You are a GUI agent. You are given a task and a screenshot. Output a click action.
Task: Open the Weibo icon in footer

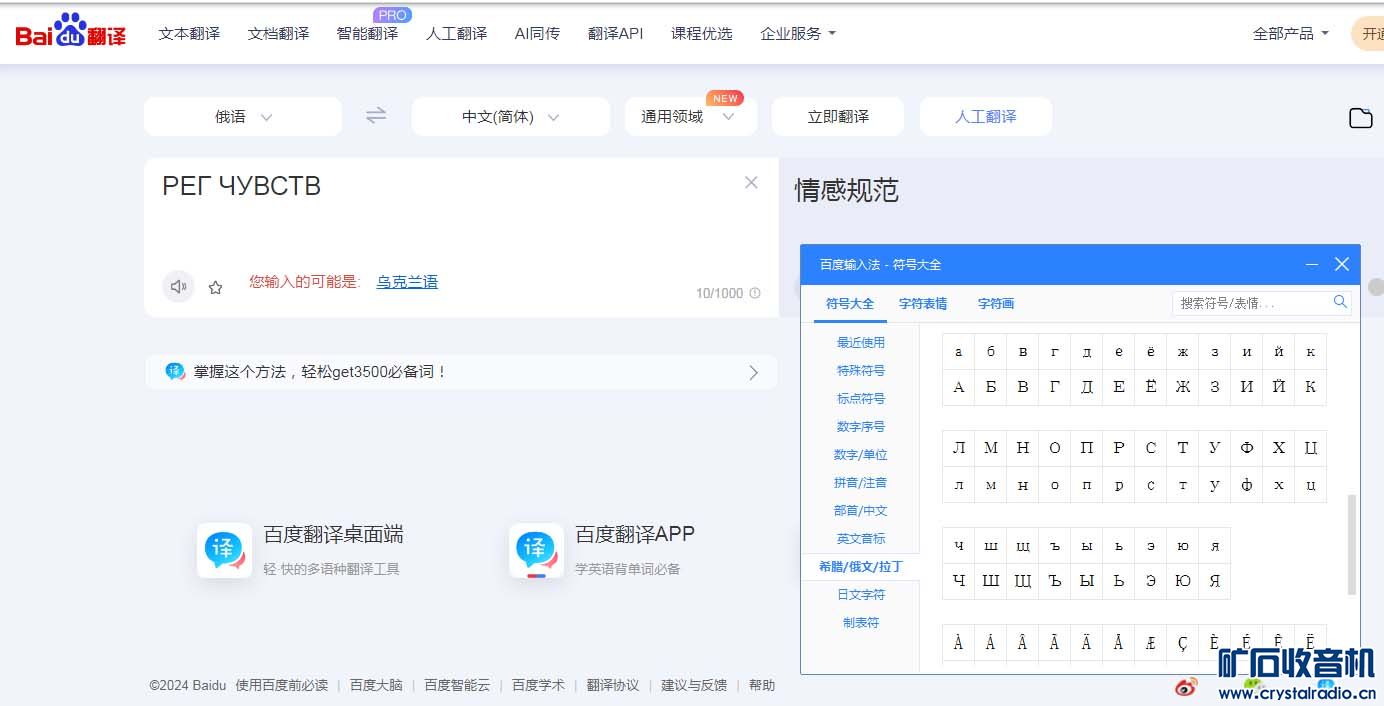tap(1186, 686)
